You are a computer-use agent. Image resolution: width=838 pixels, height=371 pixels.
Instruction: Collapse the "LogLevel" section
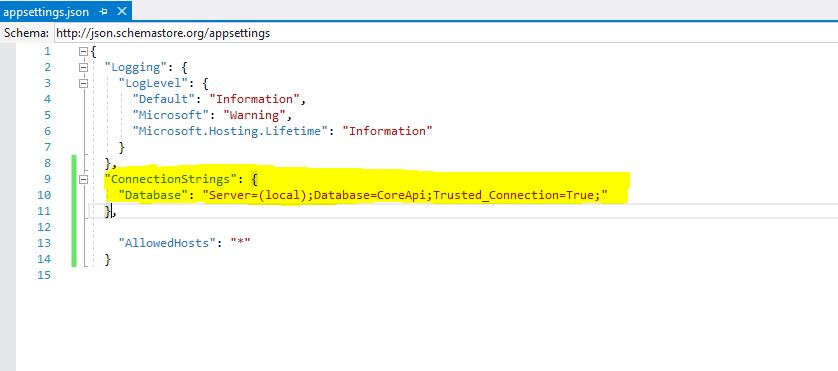tap(83, 84)
